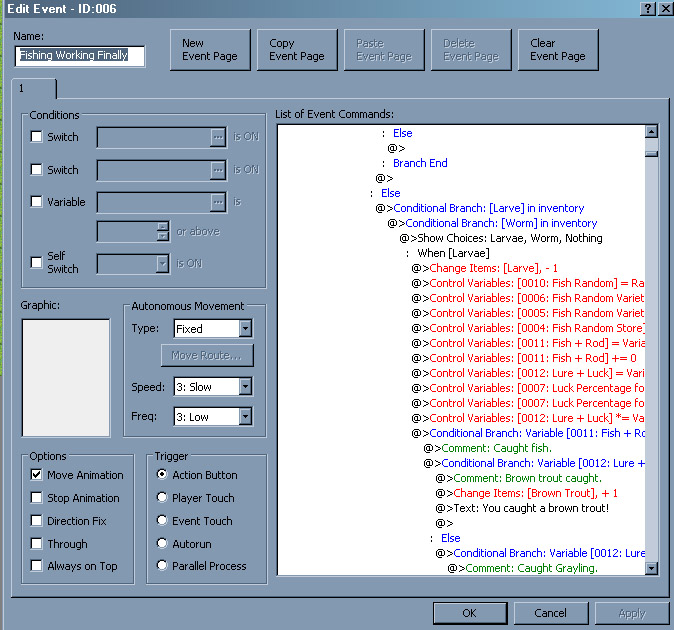
Task: Click the Move Route button
Action: pyautogui.click(x=207, y=355)
